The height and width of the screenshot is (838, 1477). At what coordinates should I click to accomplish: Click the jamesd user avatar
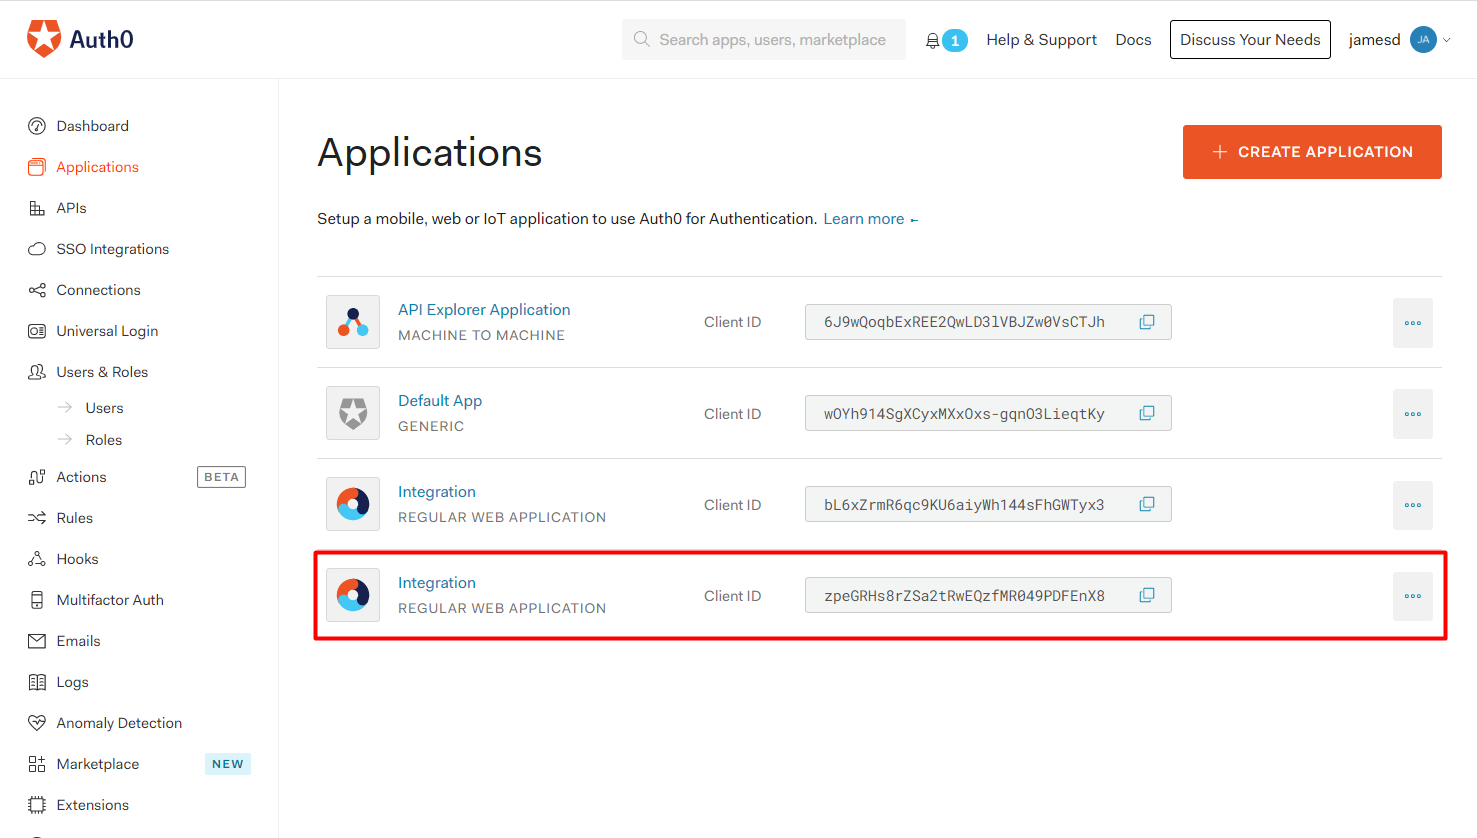[1423, 40]
